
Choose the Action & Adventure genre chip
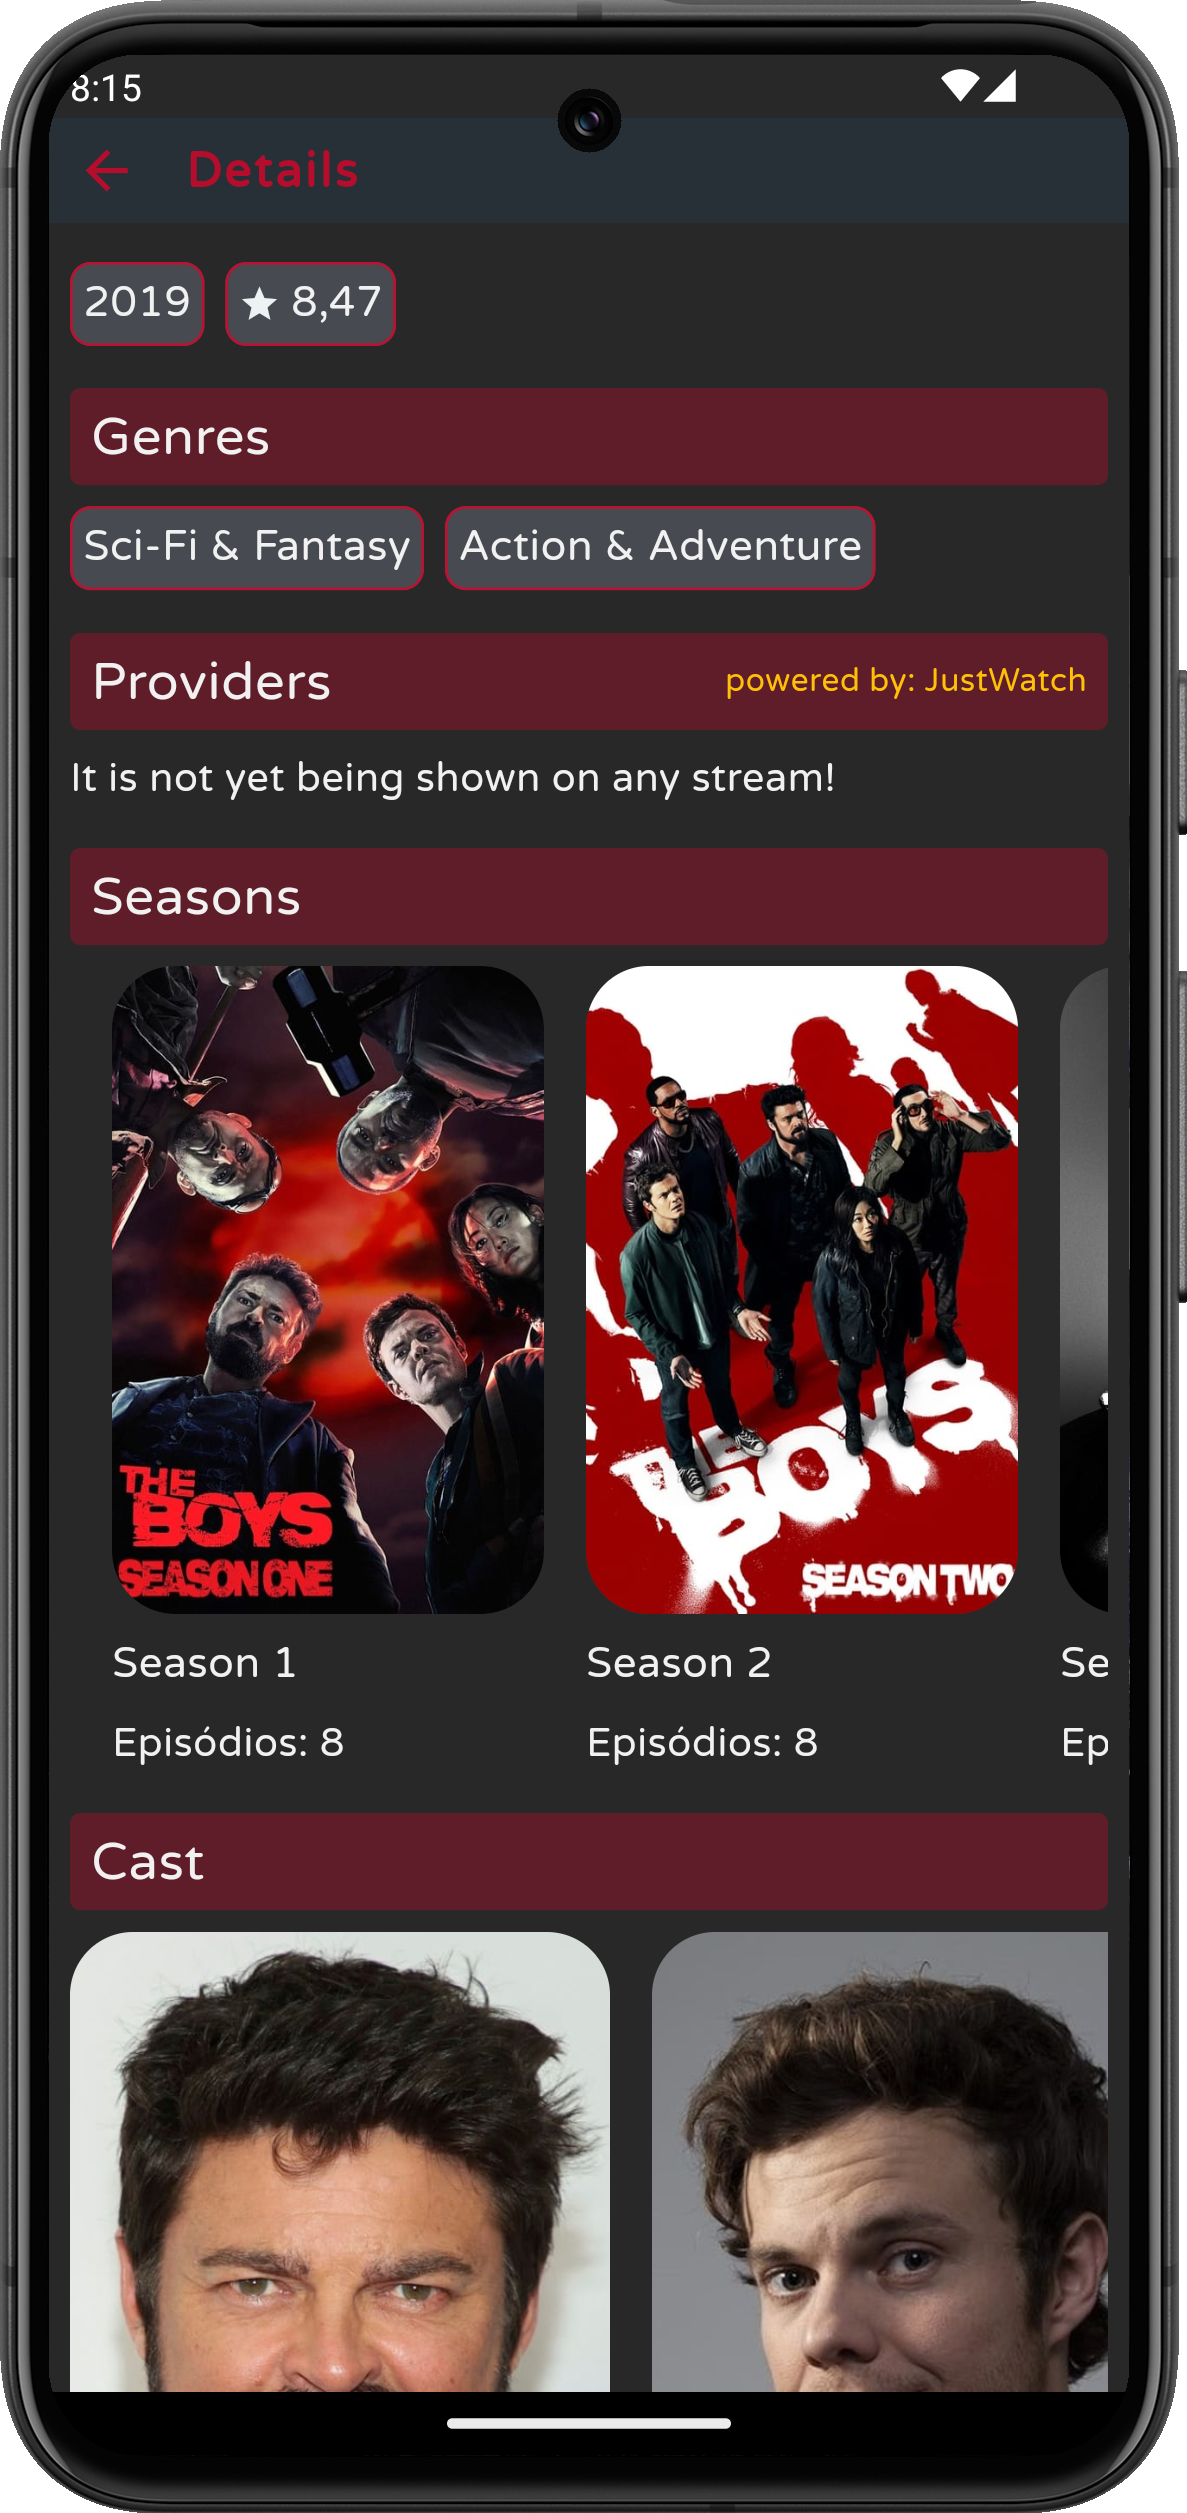660,548
